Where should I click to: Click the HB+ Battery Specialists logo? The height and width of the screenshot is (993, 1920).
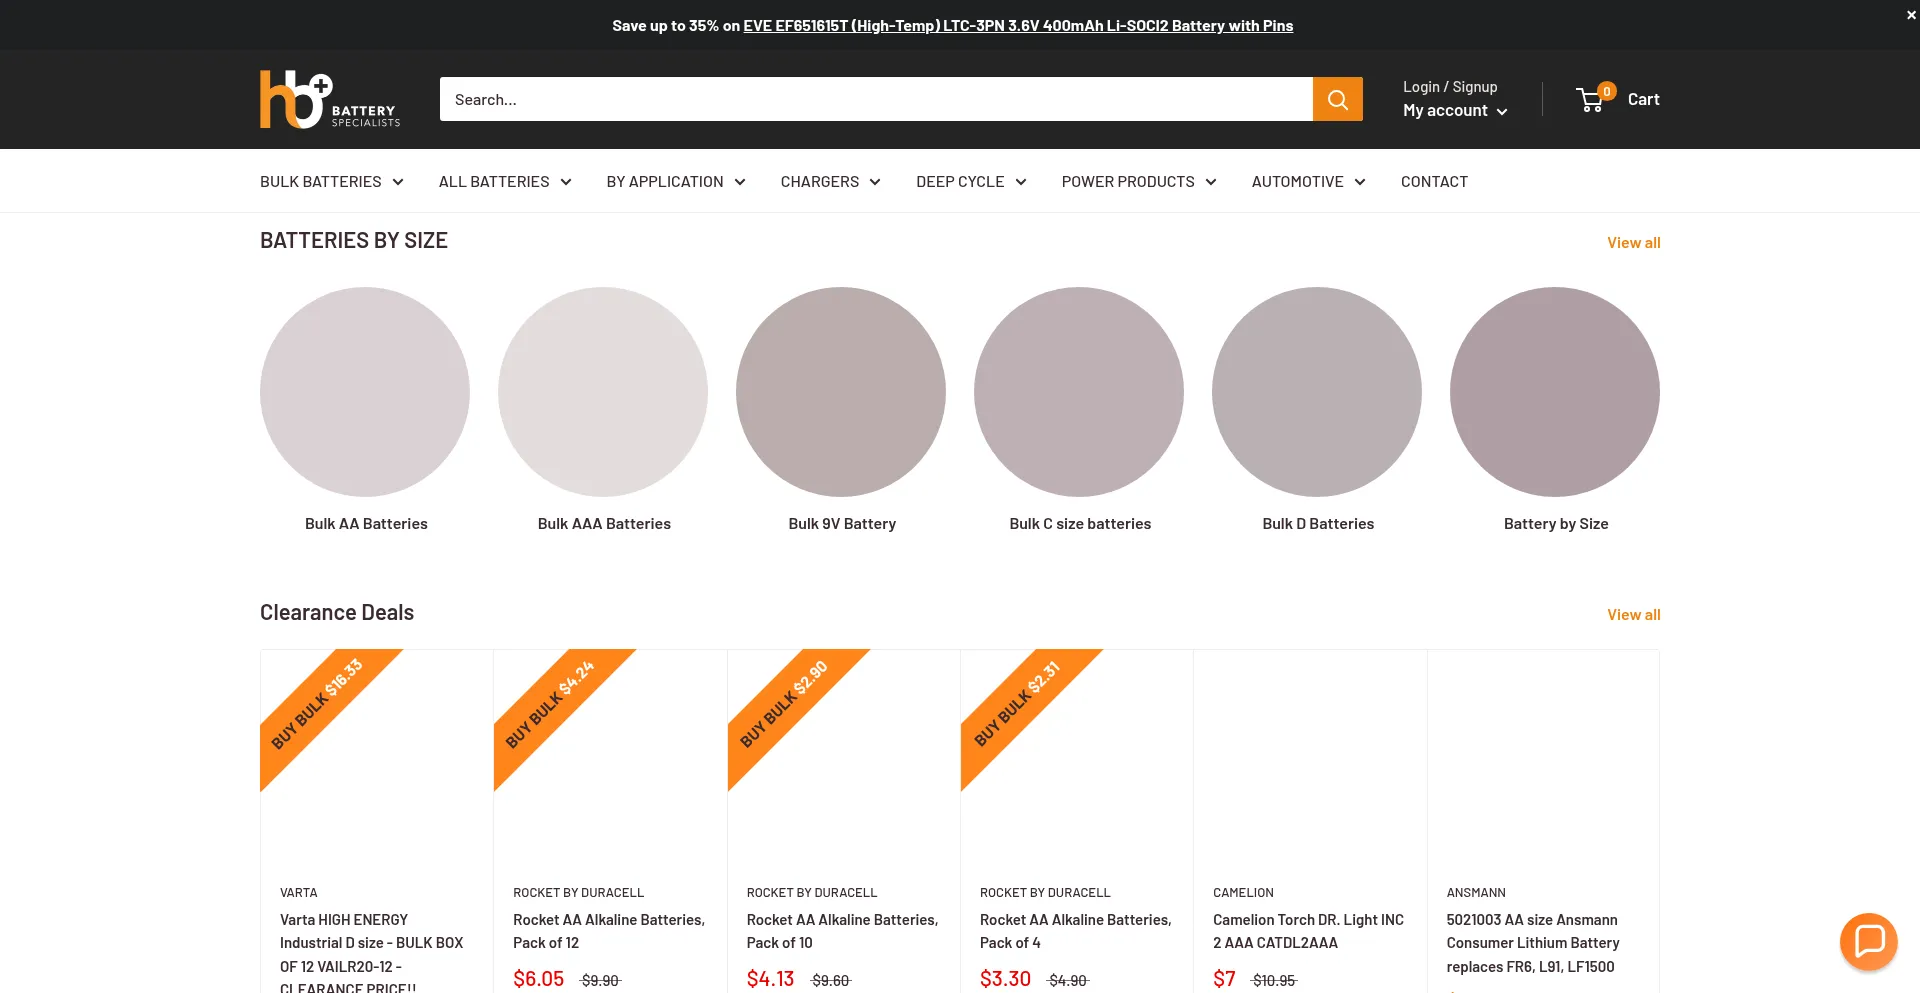(330, 99)
